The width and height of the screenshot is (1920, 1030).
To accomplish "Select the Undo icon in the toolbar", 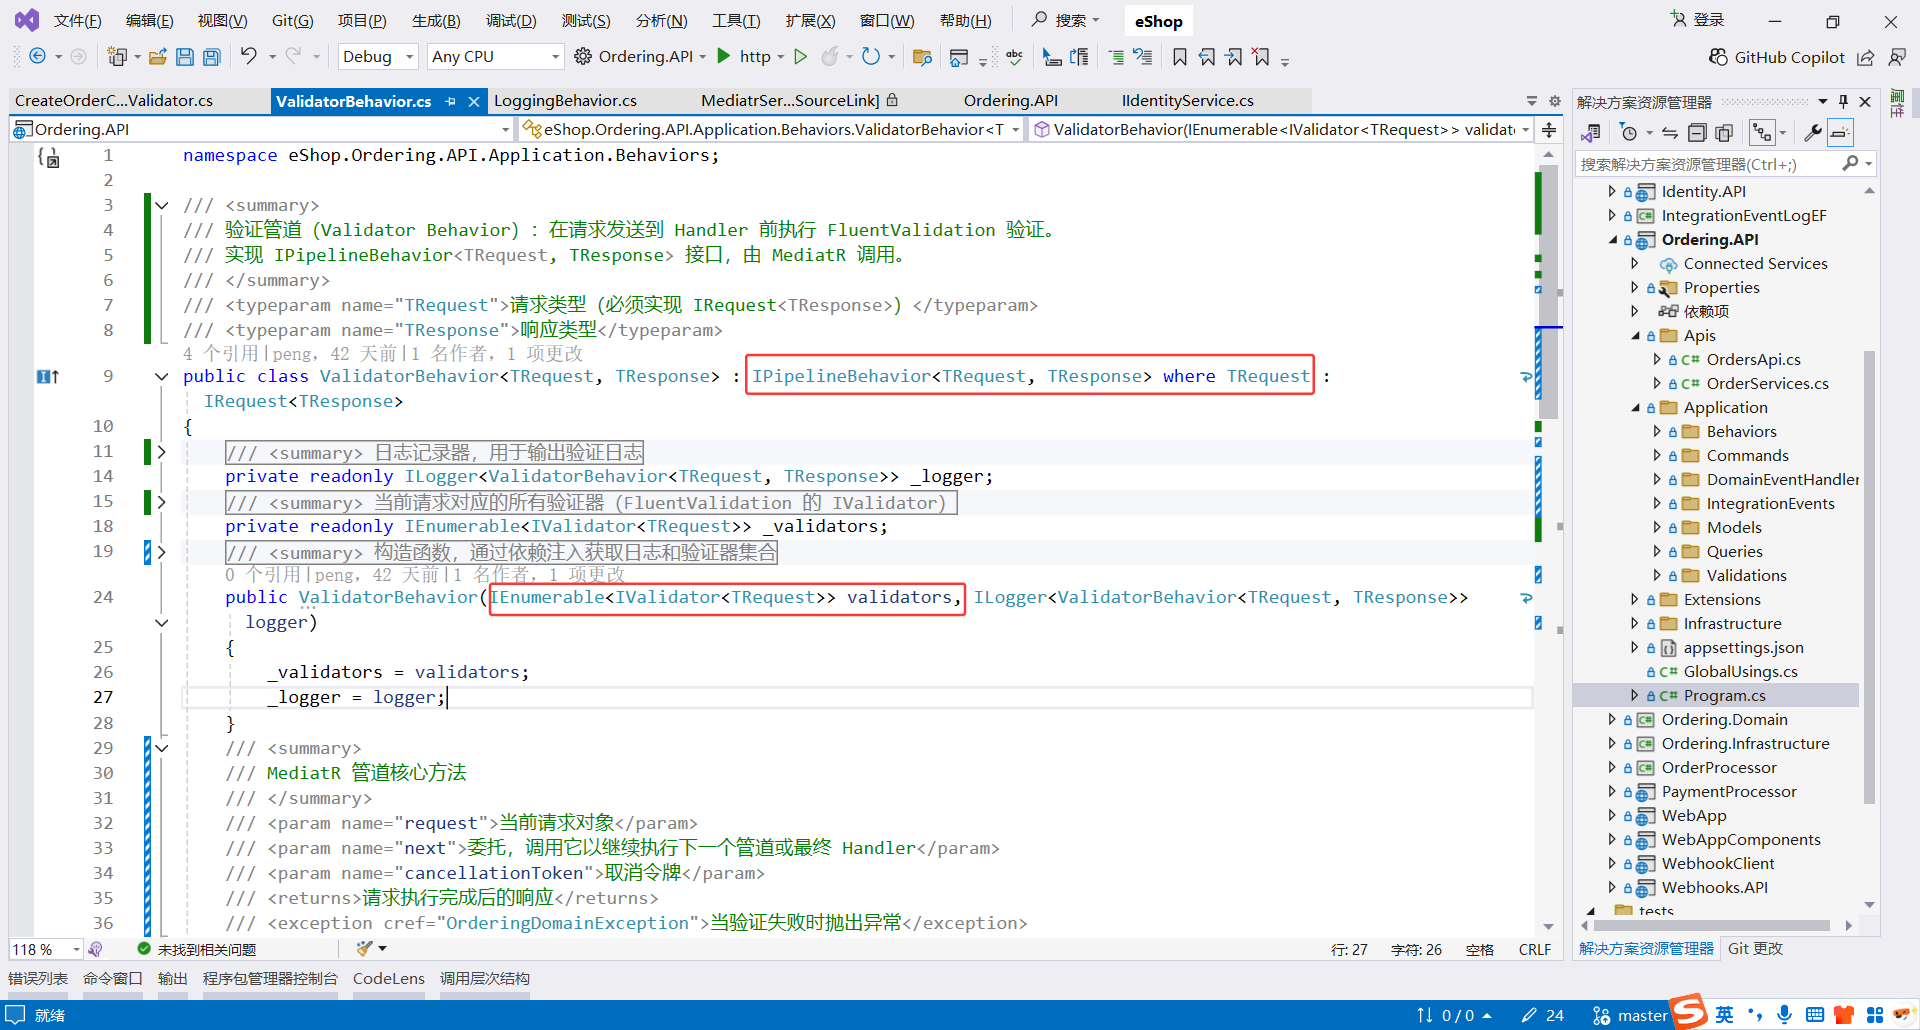I will (250, 56).
